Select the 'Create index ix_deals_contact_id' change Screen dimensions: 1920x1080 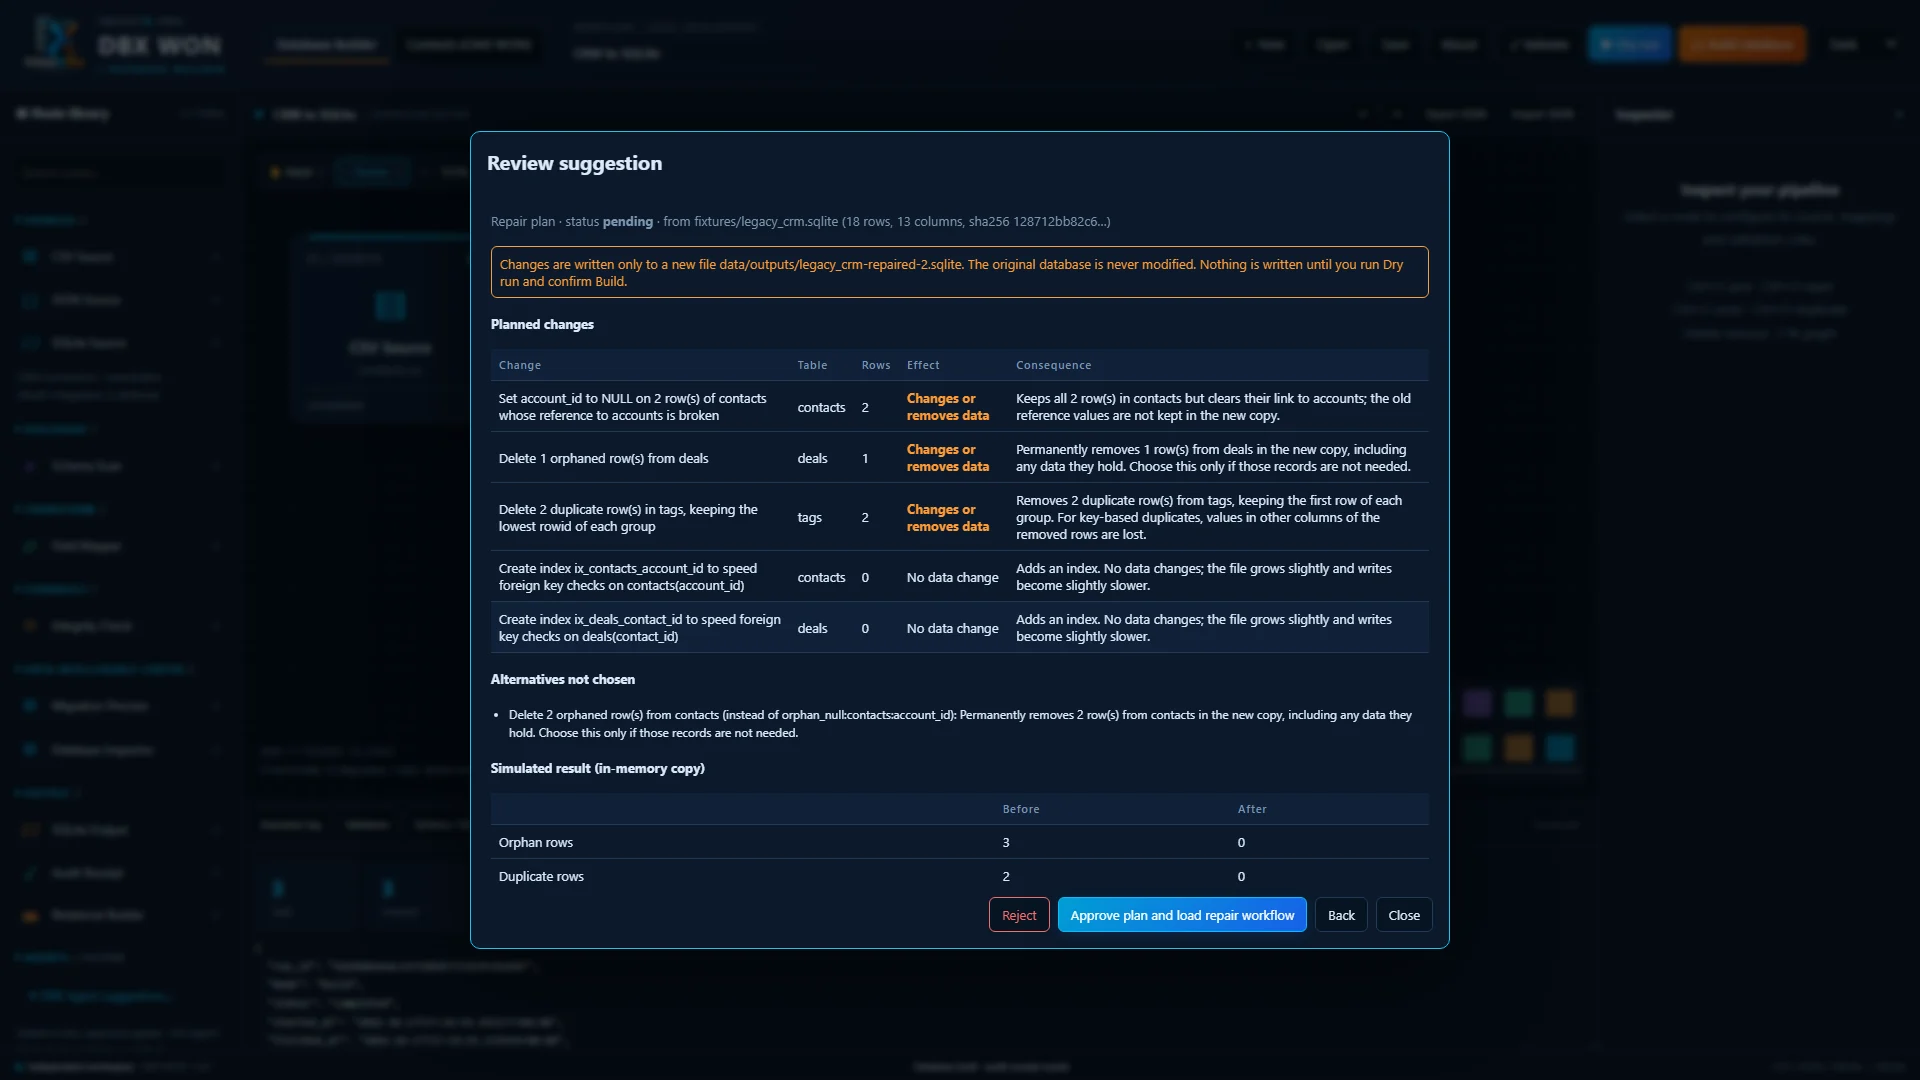pos(959,628)
